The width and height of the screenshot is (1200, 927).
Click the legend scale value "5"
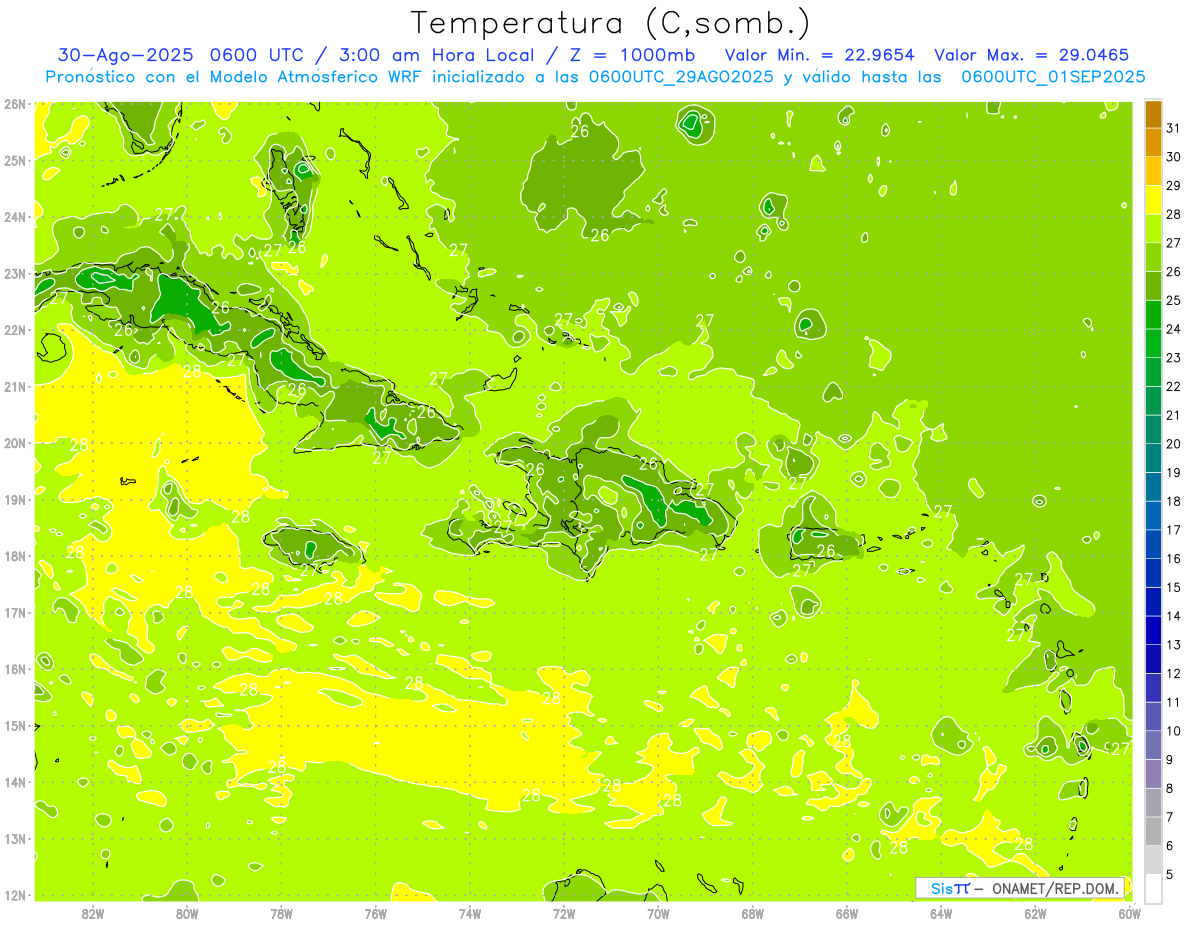pyautogui.click(x=1170, y=874)
